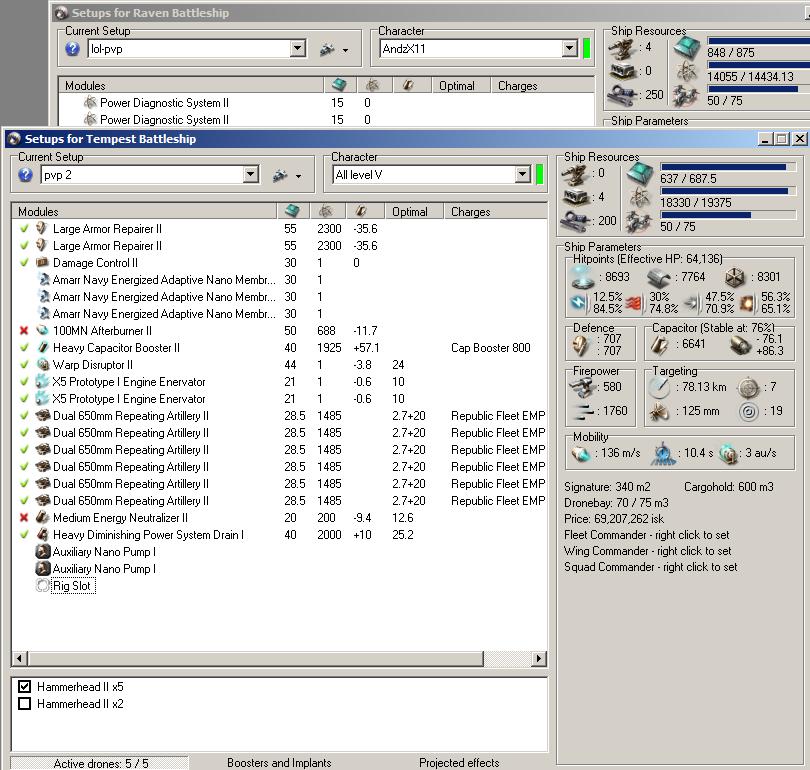
Task: Click the modules list horizontal scrollbar thumb
Action: coord(256,658)
